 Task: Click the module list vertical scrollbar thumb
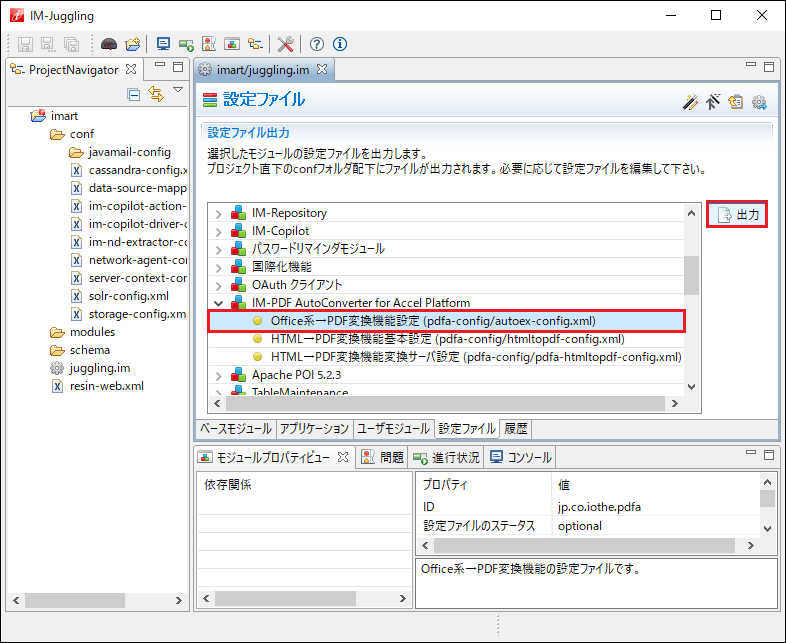pyautogui.click(x=691, y=275)
